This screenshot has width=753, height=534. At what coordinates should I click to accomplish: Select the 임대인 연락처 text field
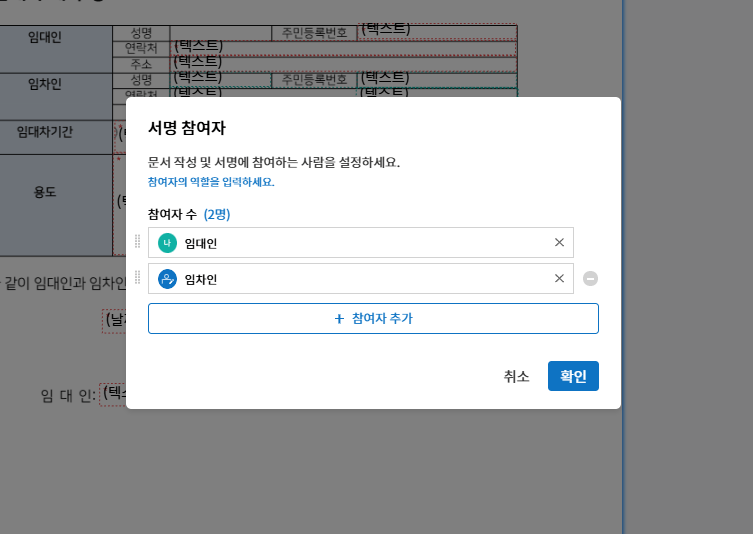pyautogui.click(x=342, y=47)
